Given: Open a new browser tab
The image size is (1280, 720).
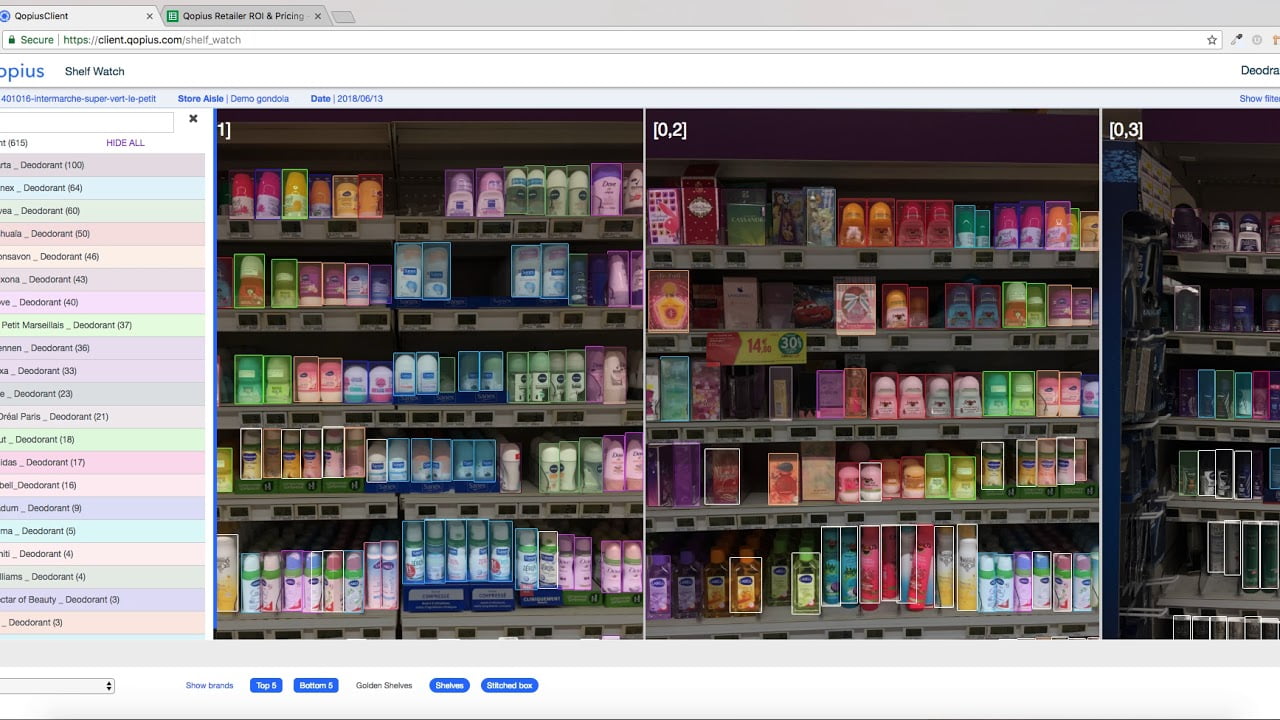Looking at the screenshot, I should [343, 17].
